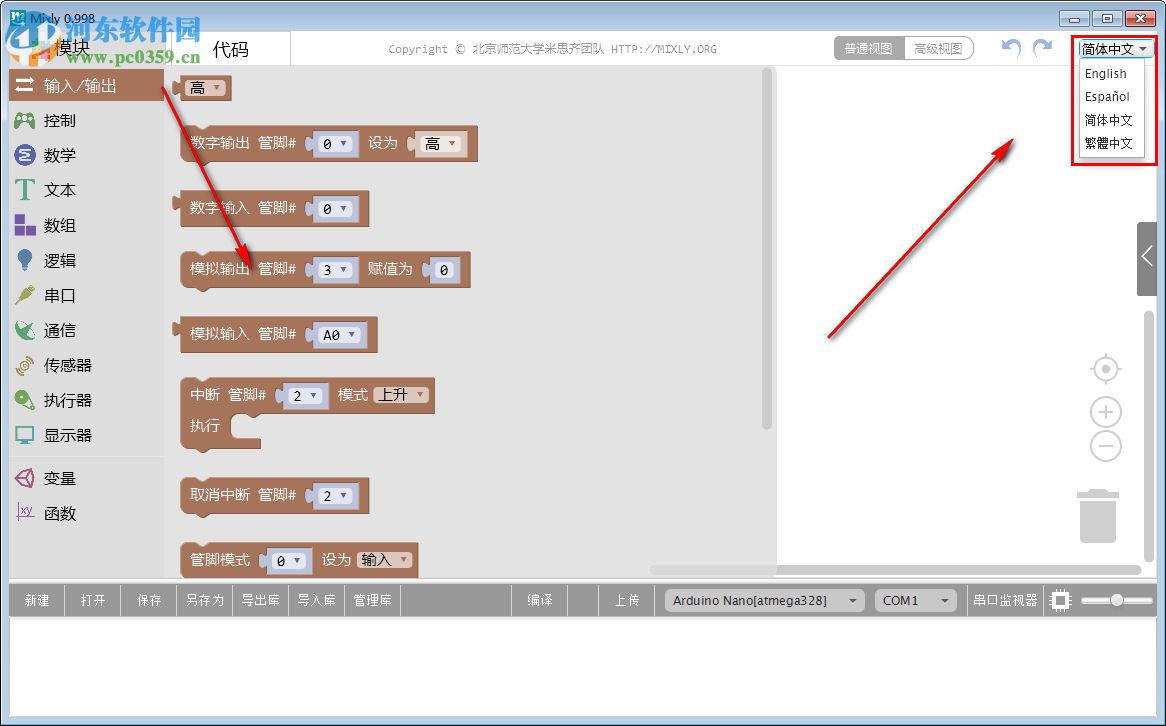The height and width of the screenshot is (726, 1166).
Task: Select 简体中文 from the language menu
Action: click(1110, 120)
